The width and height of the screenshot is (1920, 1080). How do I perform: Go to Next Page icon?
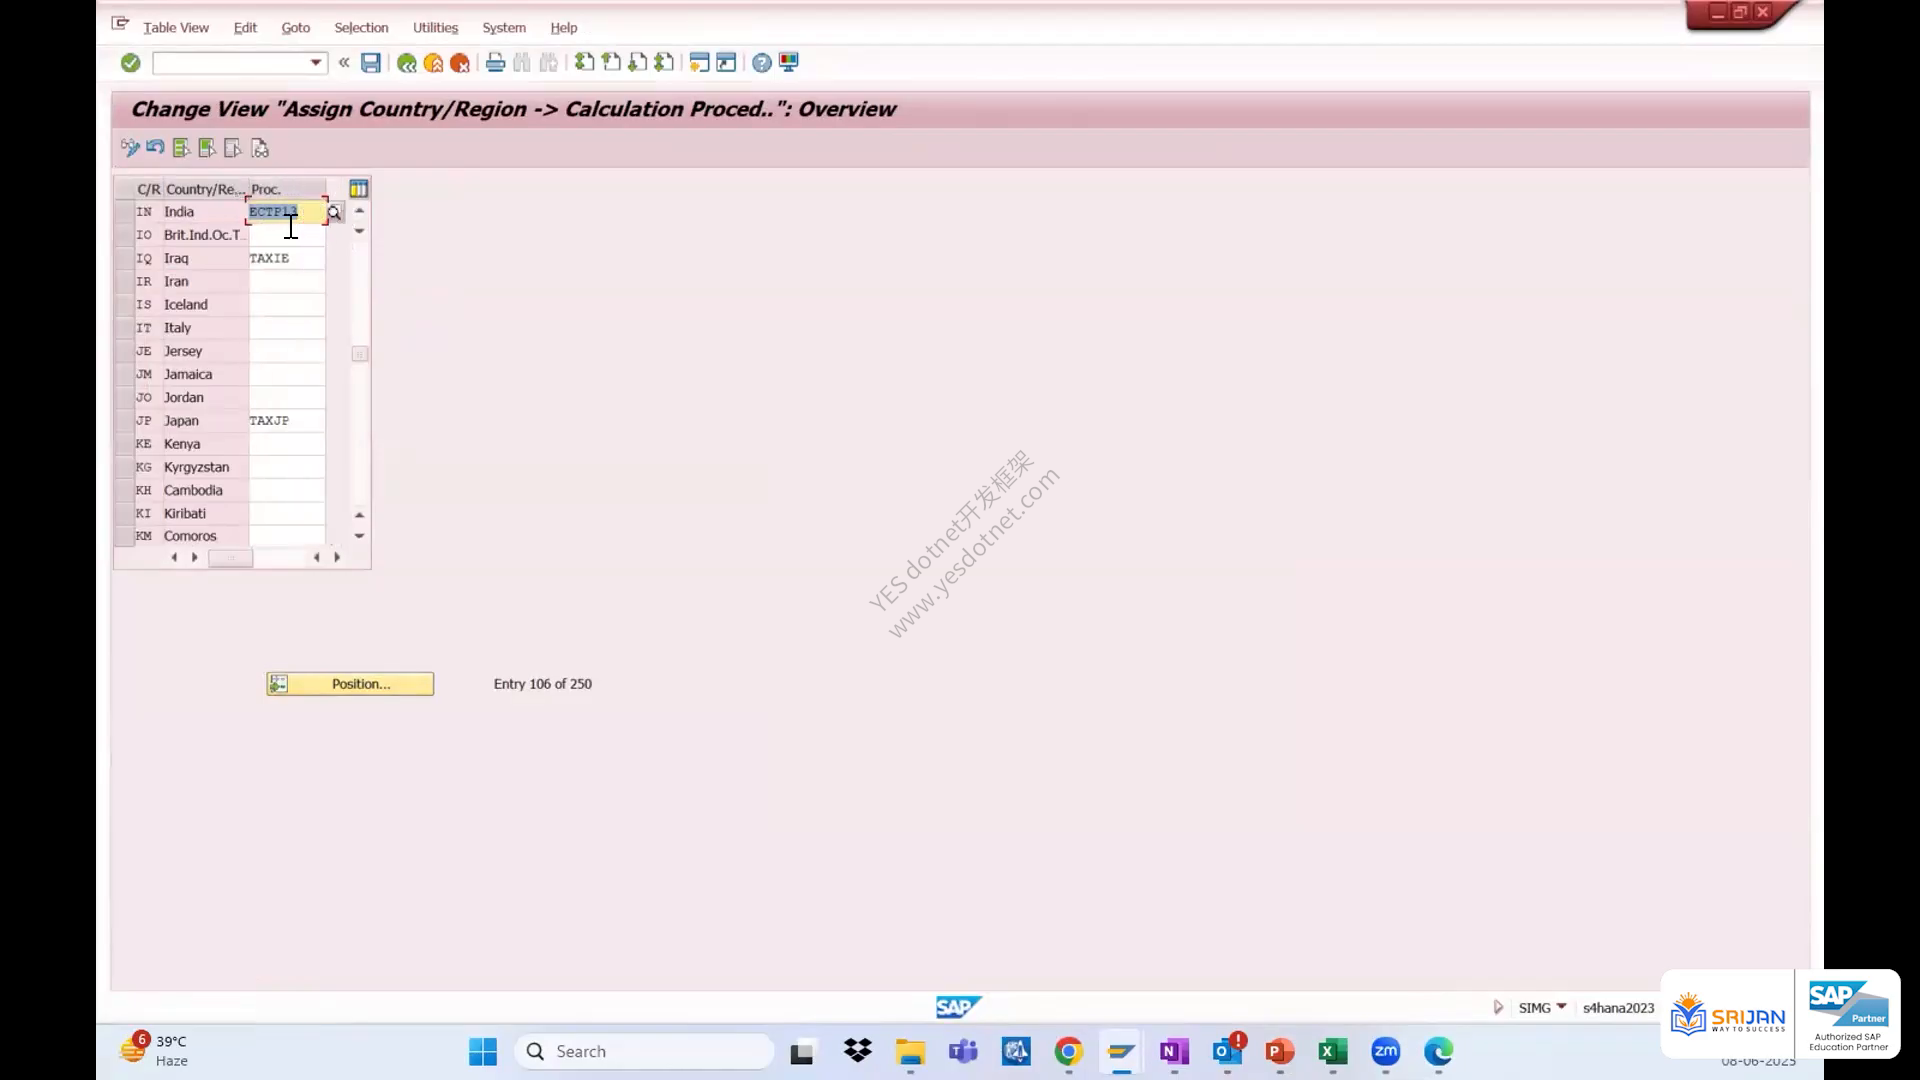(638, 63)
